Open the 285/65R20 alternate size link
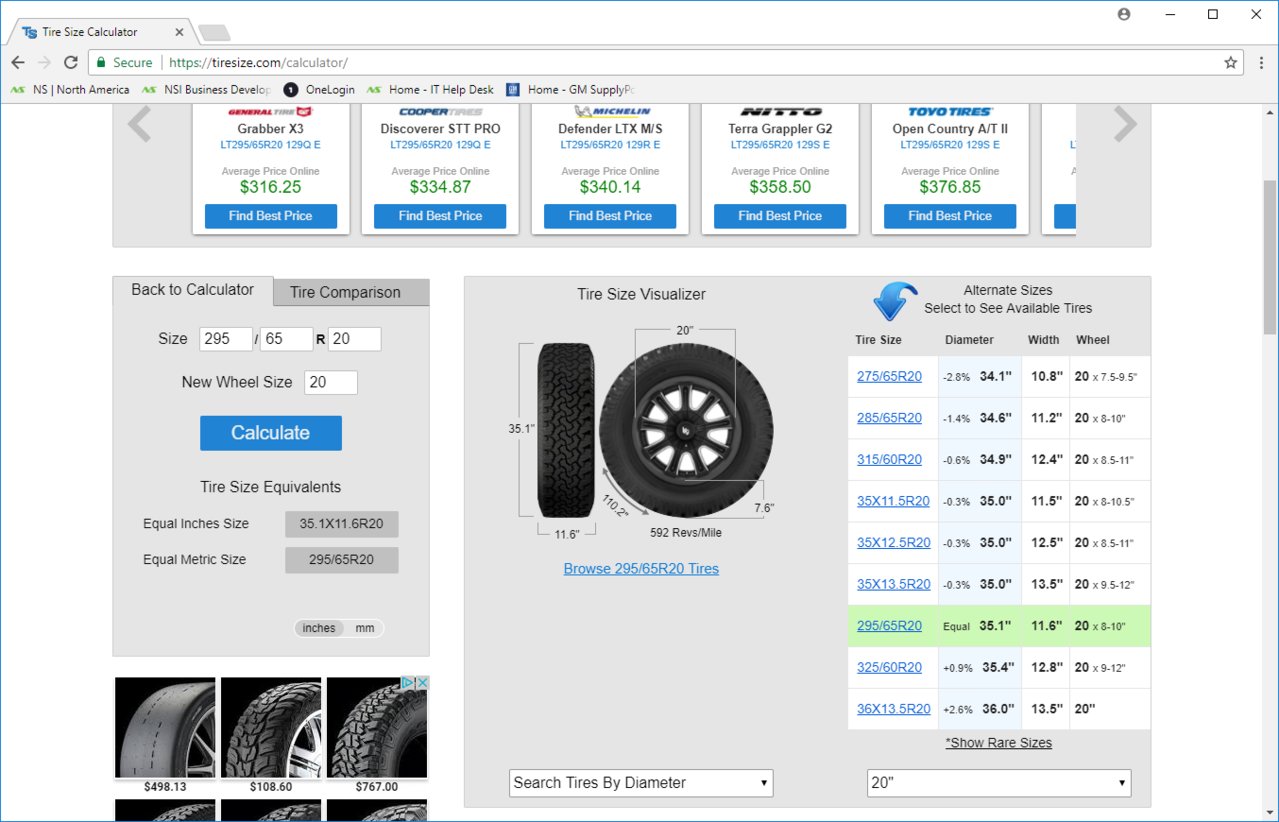 [889, 418]
